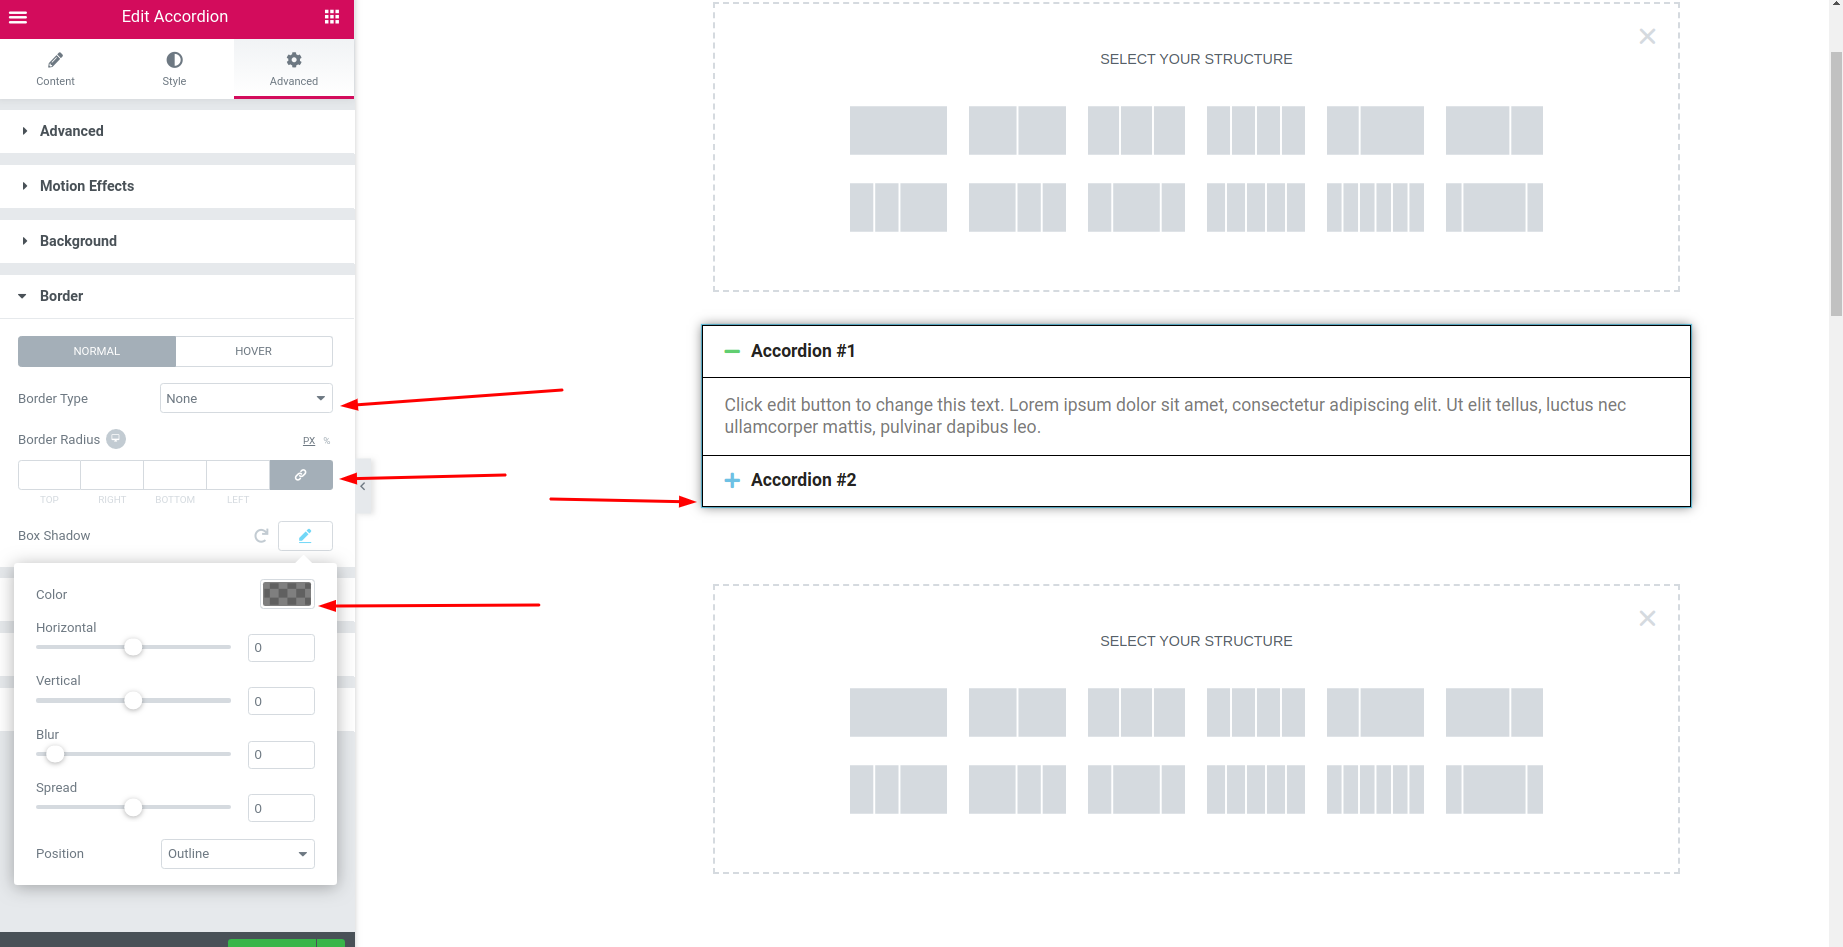Click the Spread slider handle
The image size is (1843, 947).
tap(133, 807)
